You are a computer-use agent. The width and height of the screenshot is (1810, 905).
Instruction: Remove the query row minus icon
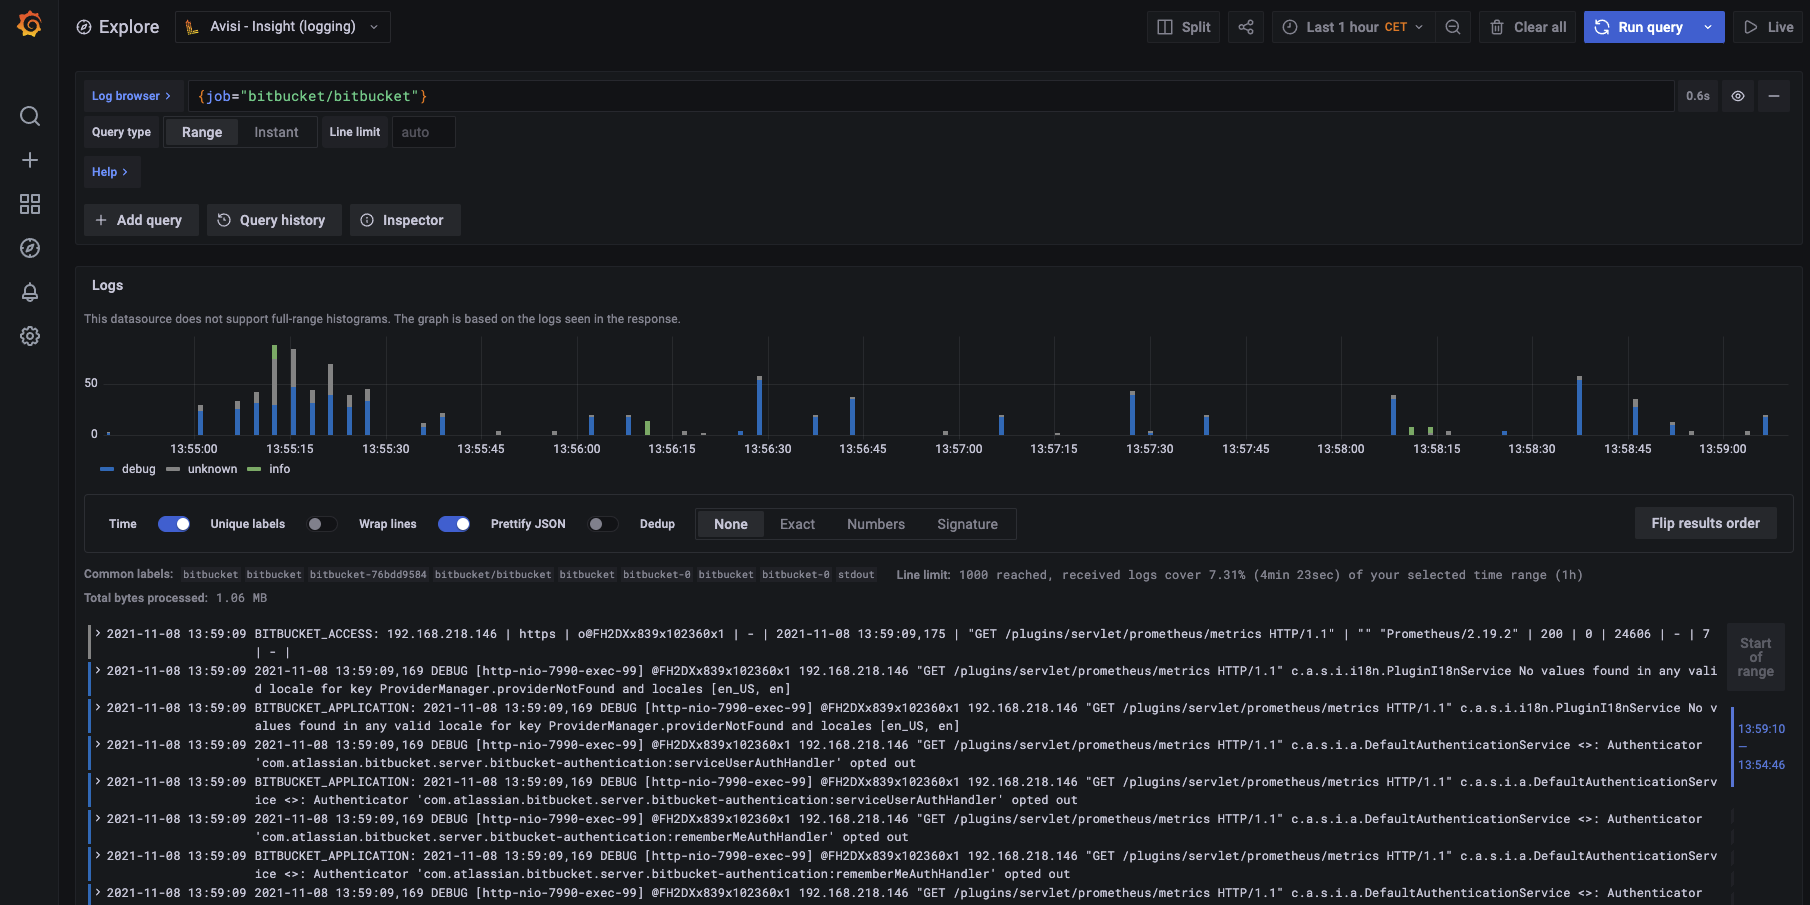pyautogui.click(x=1774, y=96)
